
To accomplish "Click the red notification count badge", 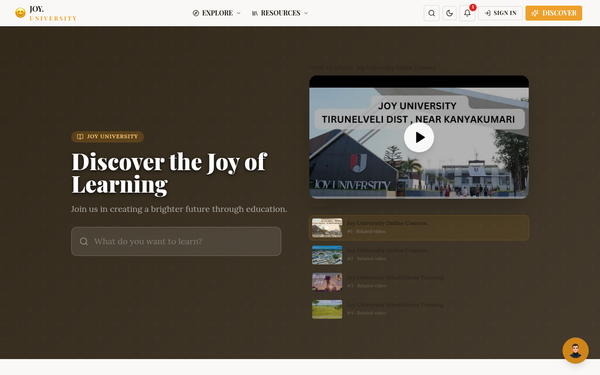I will (x=473, y=7).
